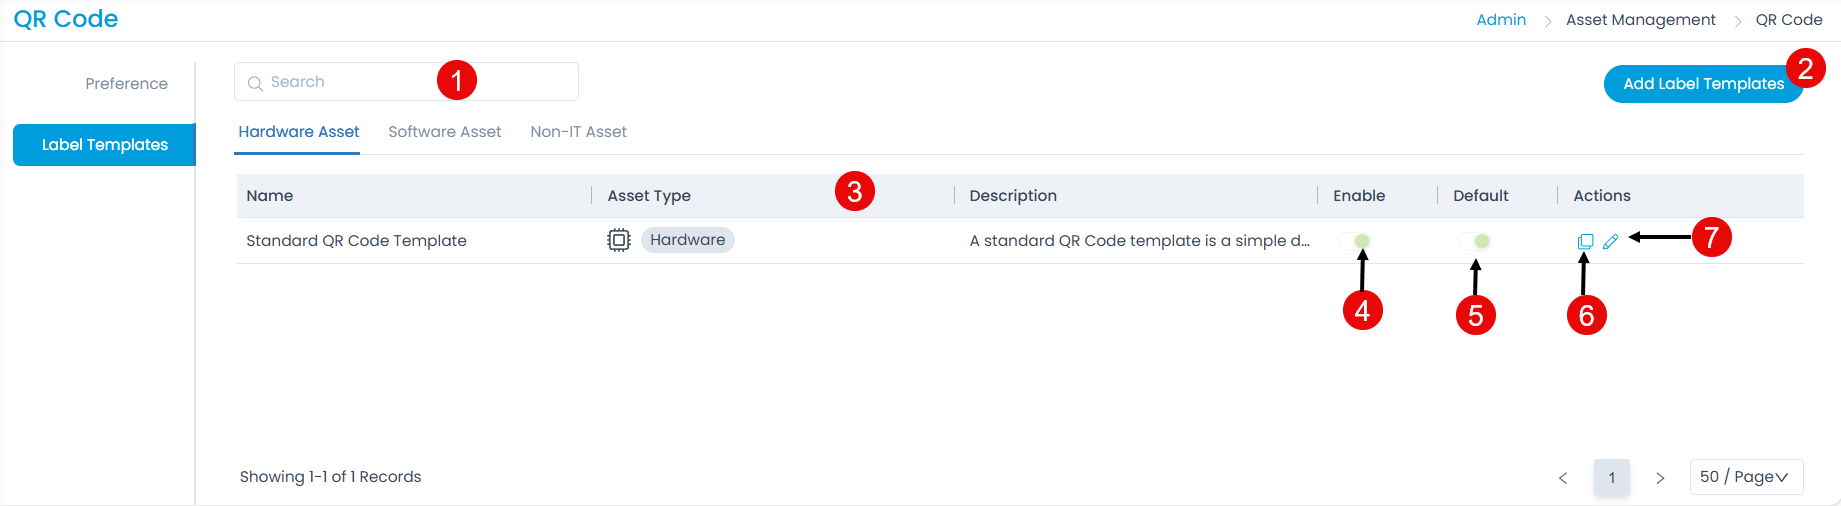Viewport: 1841px width, 506px height.
Task: Select page number 1
Action: (1611, 478)
